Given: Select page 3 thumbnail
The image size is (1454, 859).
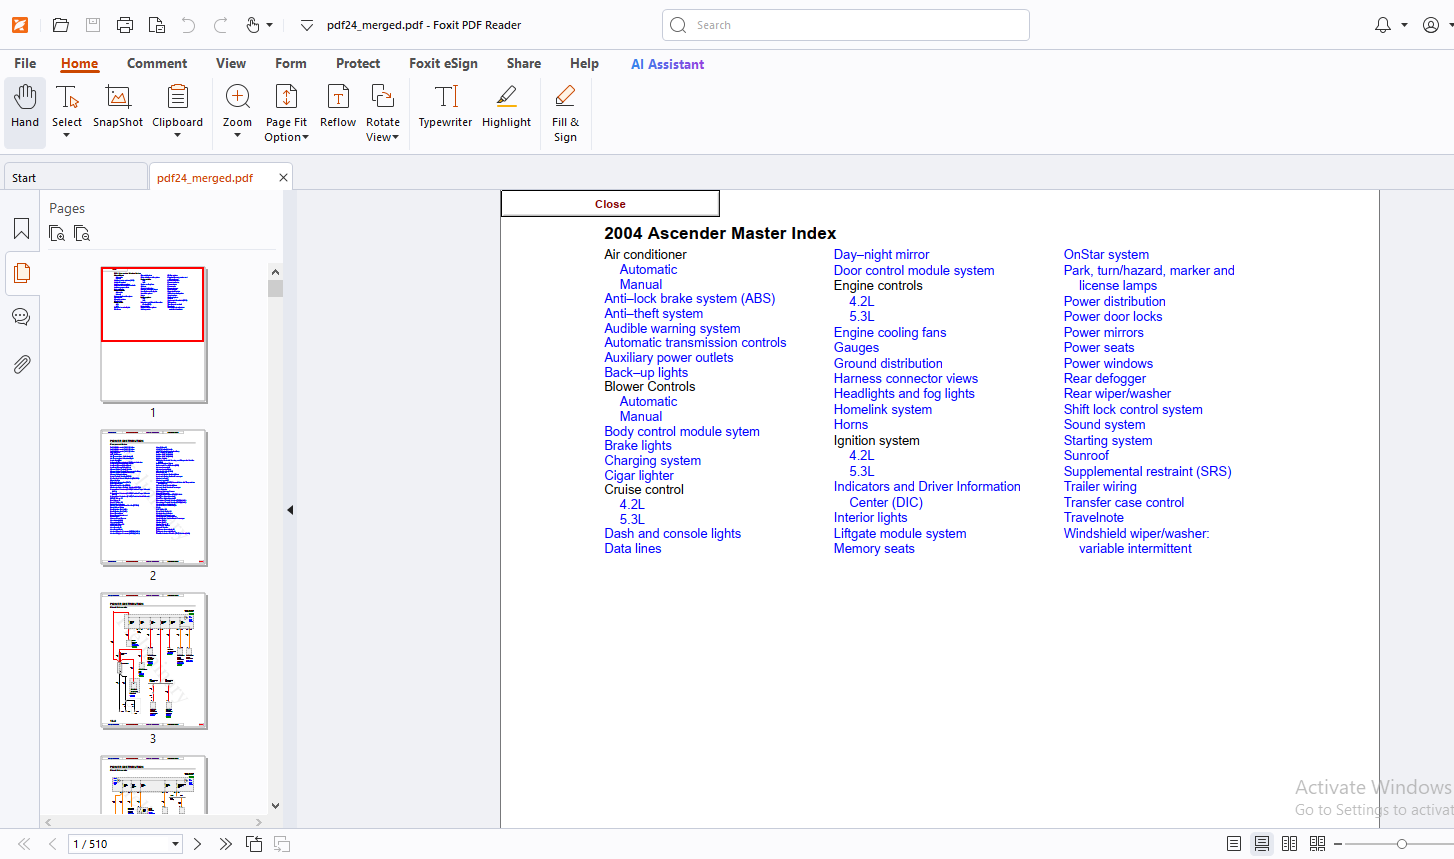Looking at the screenshot, I should tap(153, 660).
